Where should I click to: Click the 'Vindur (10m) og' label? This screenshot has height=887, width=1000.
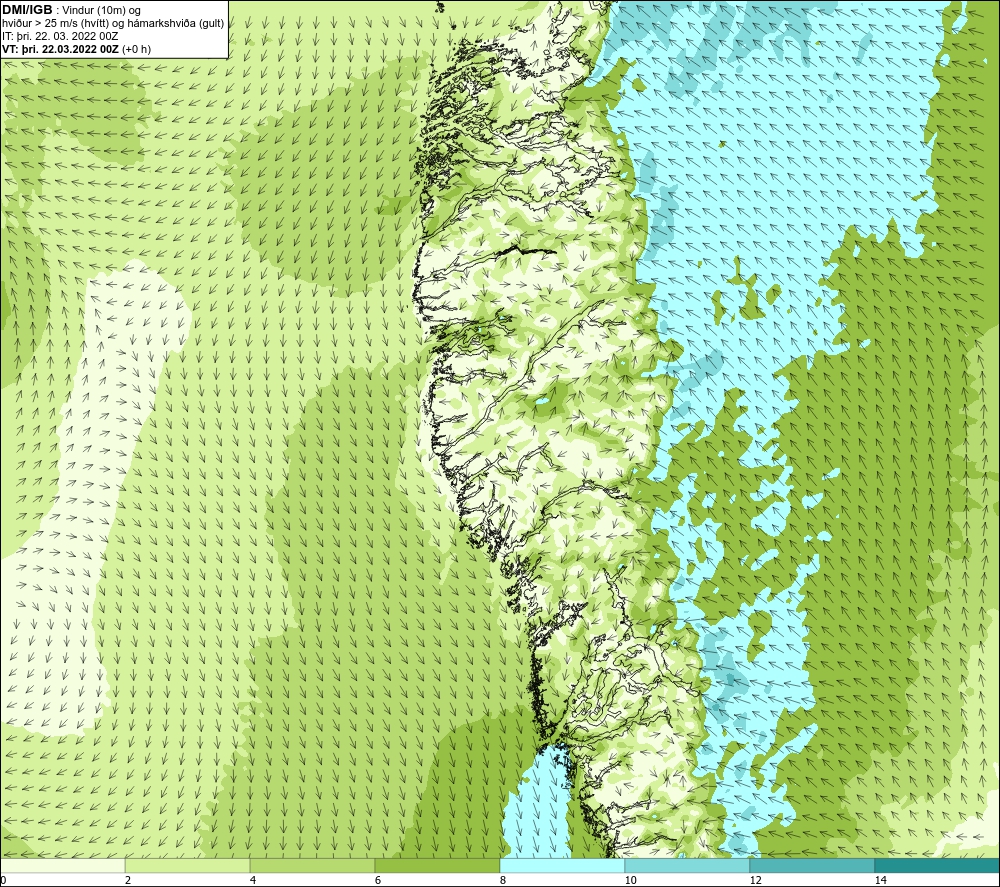click(101, 11)
